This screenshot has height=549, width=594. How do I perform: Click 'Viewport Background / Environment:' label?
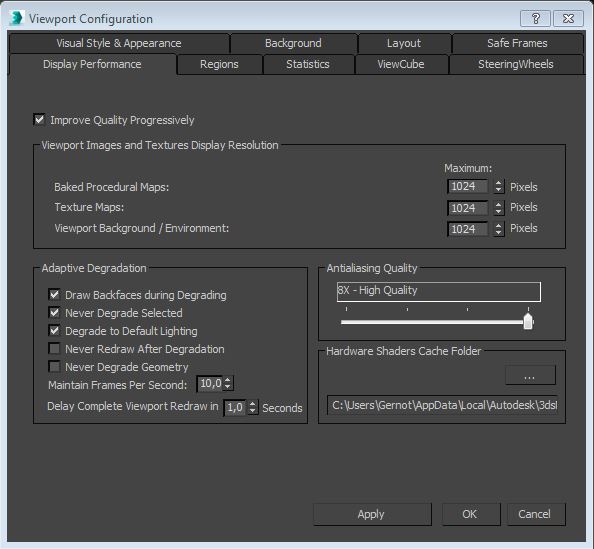(x=142, y=228)
